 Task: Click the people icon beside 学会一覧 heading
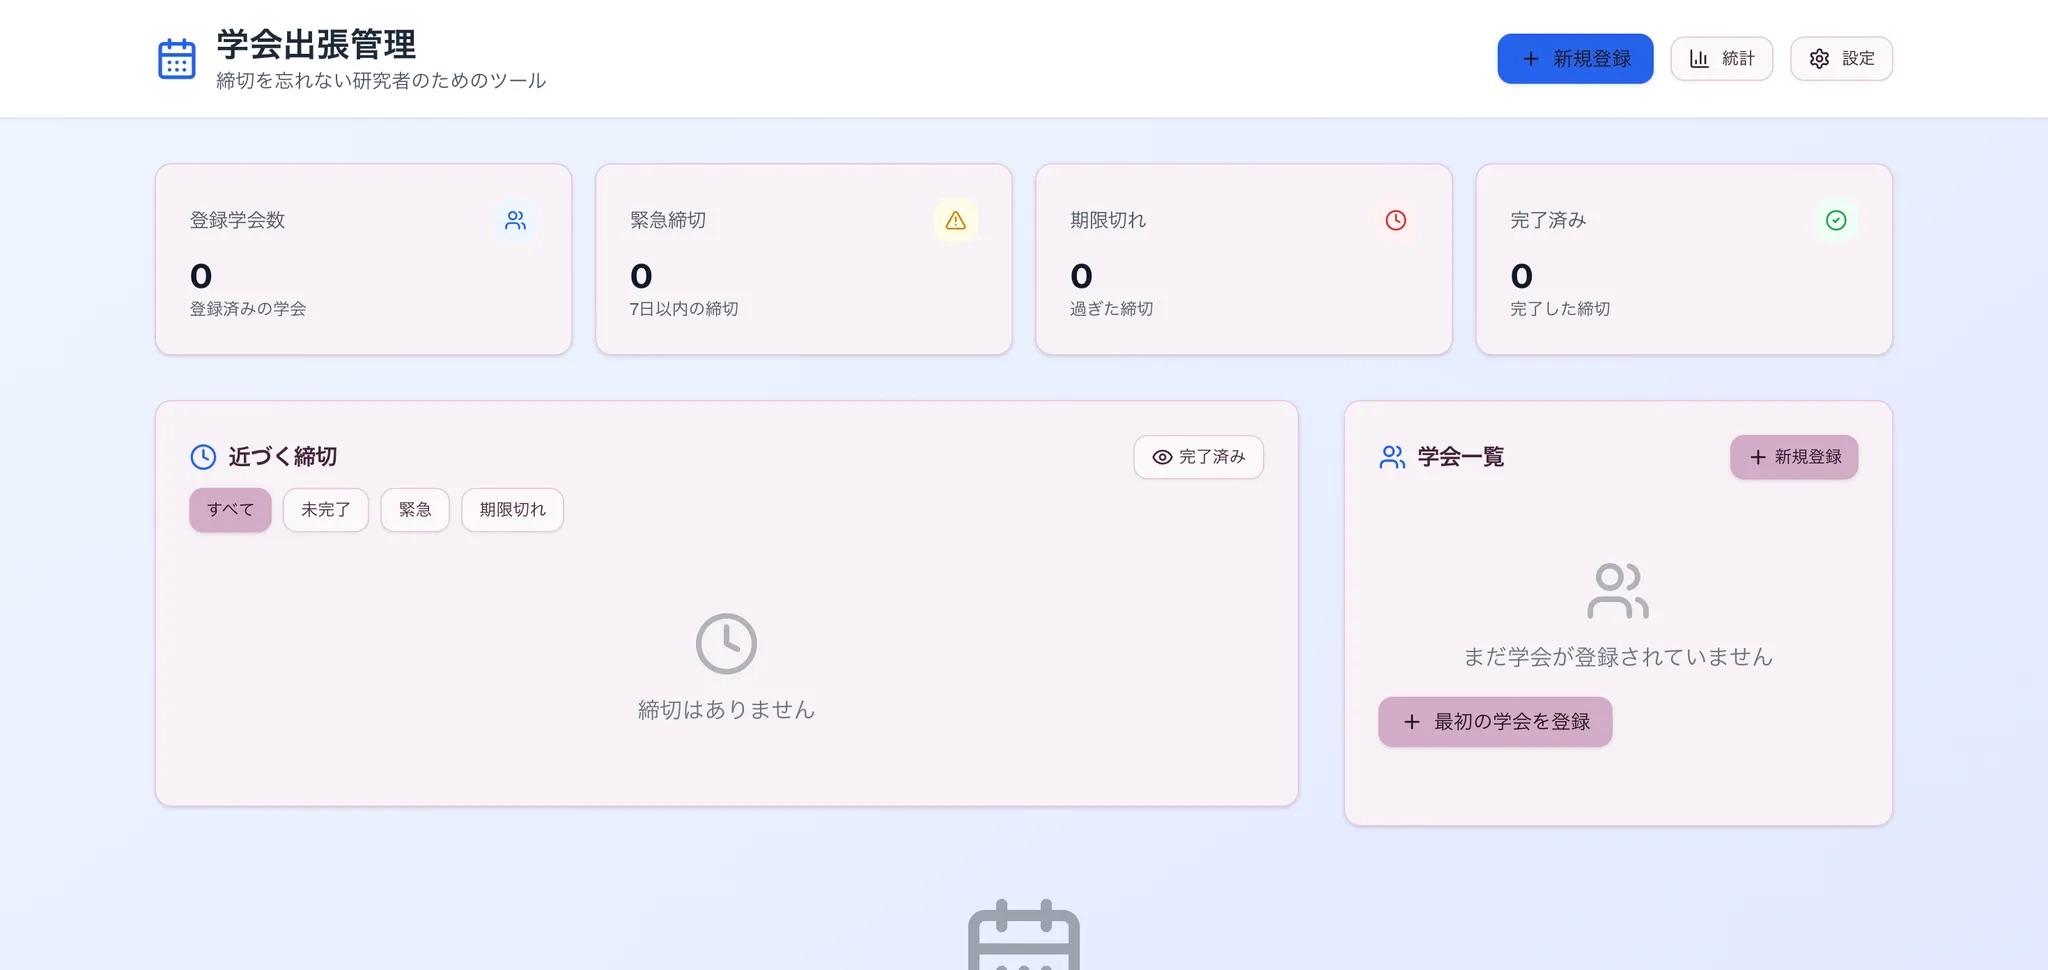tap(1392, 457)
